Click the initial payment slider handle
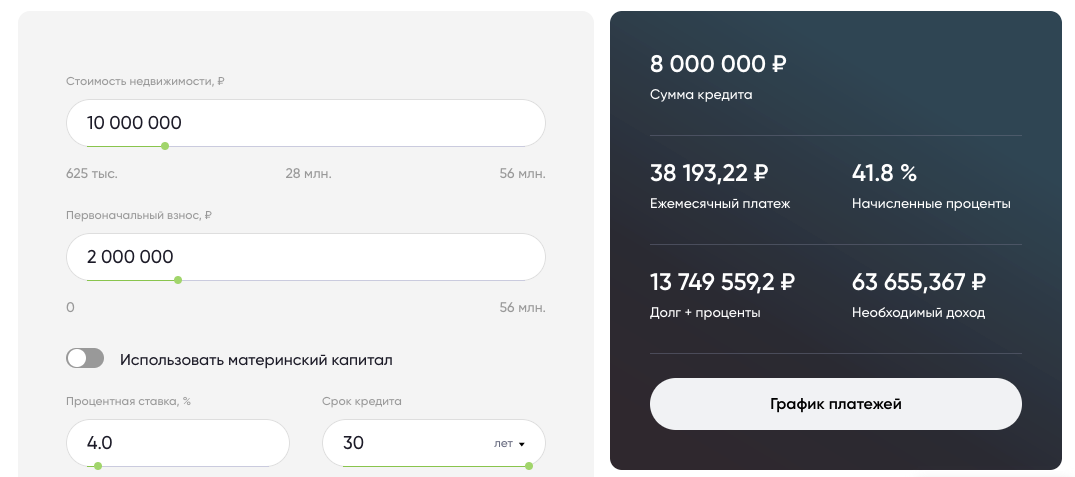 pos(178,280)
